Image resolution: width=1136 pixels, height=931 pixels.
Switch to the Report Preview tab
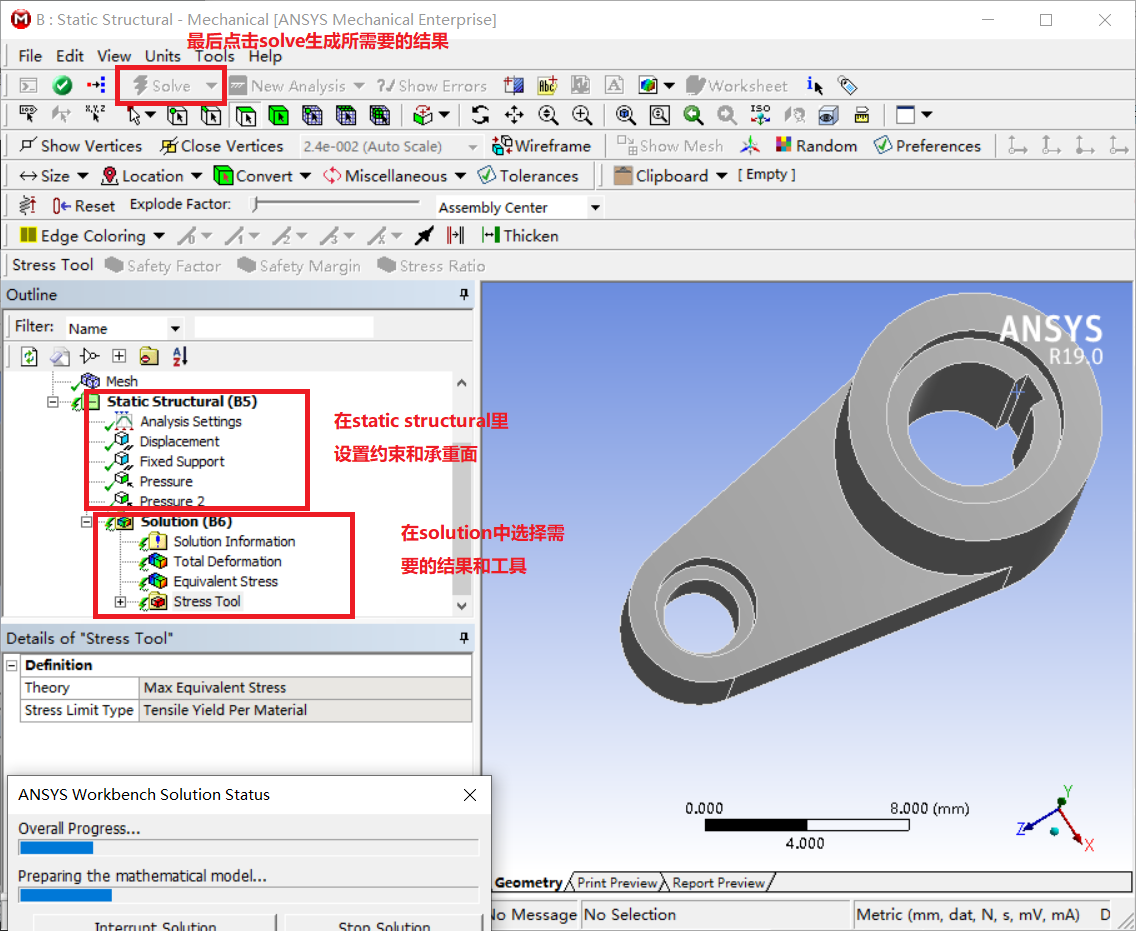click(718, 882)
